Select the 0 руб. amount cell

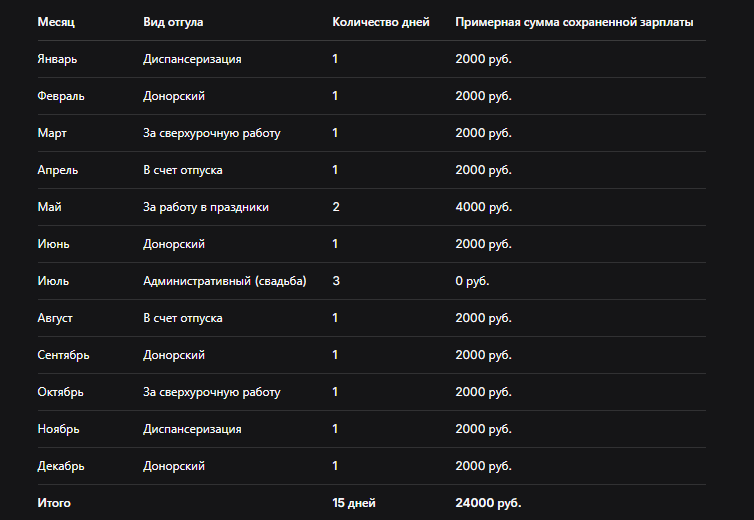472,281
